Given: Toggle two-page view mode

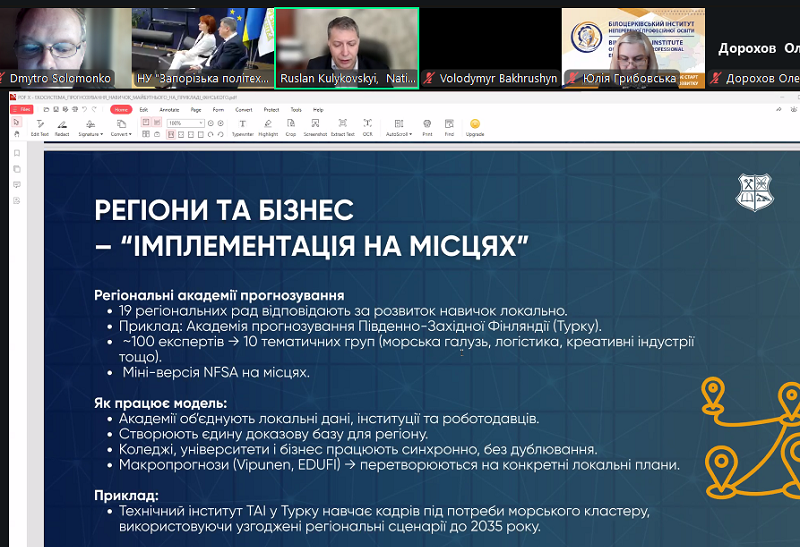Looking at the screenshot, I should pos(145,134).
